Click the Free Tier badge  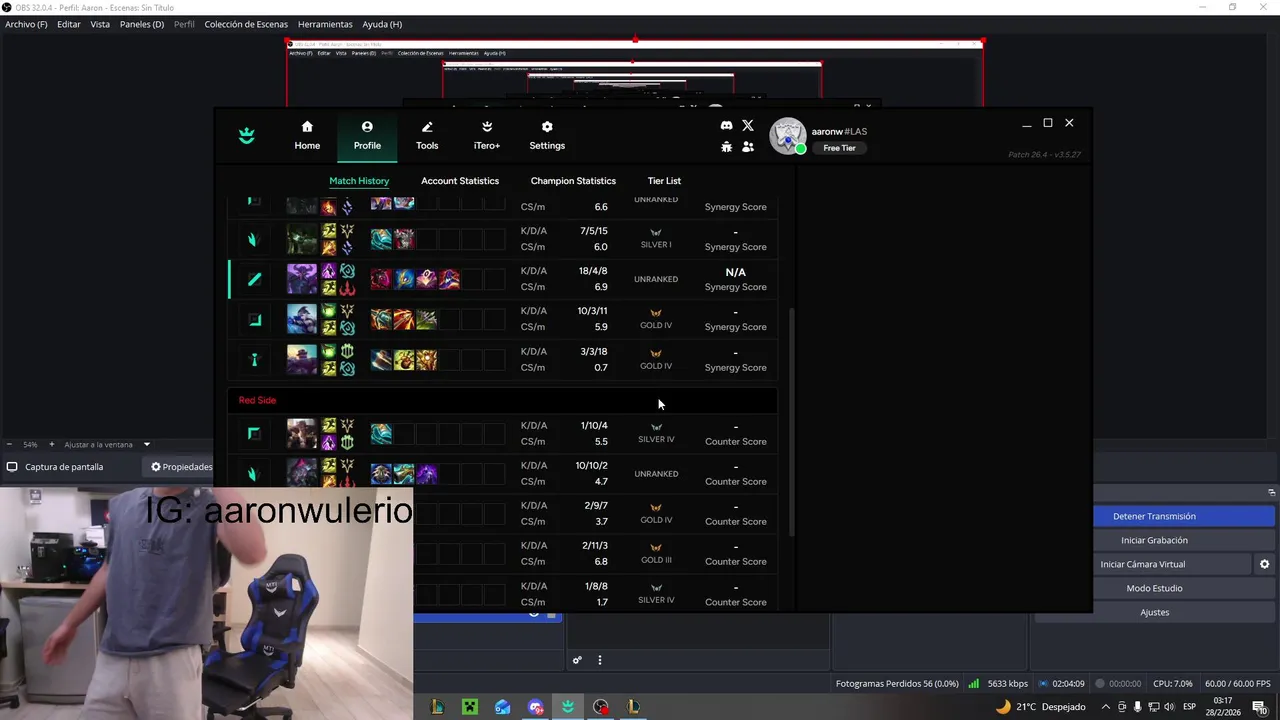coord(839,148)
